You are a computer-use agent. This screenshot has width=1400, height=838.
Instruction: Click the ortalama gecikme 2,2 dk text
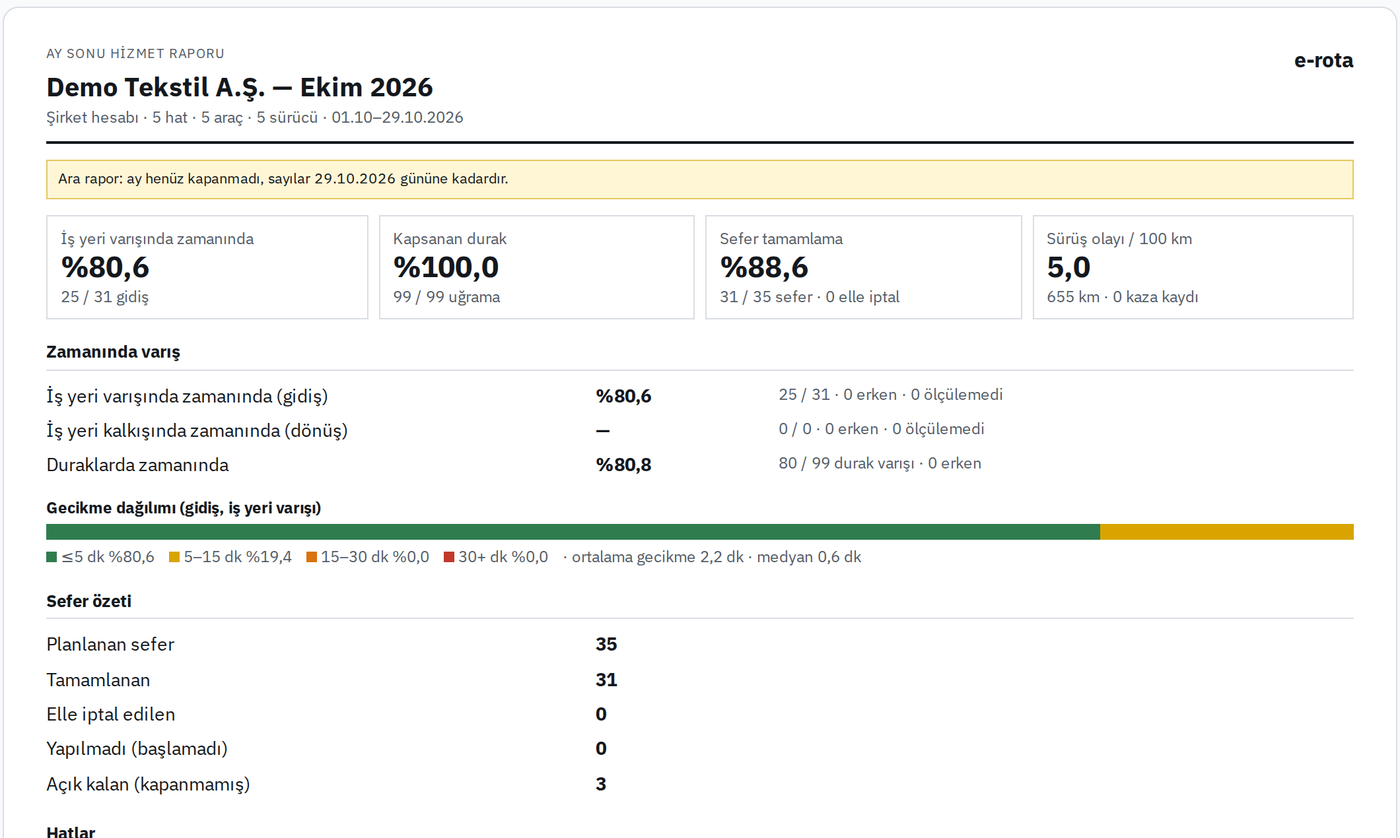pos(657,557)
